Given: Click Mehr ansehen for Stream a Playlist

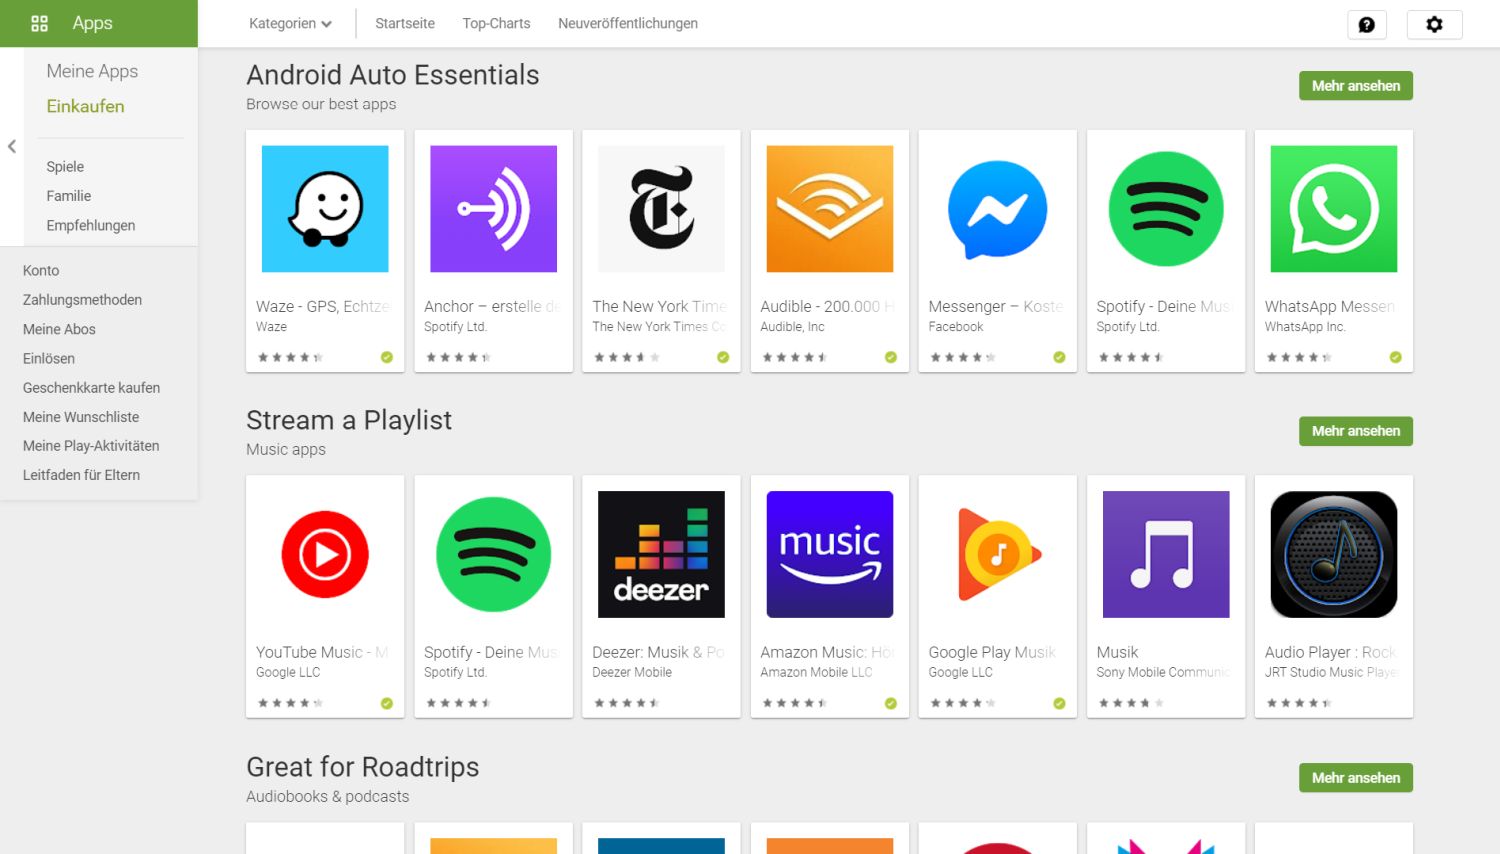Looking at the screenshot, I should [x=1355, y=431].
